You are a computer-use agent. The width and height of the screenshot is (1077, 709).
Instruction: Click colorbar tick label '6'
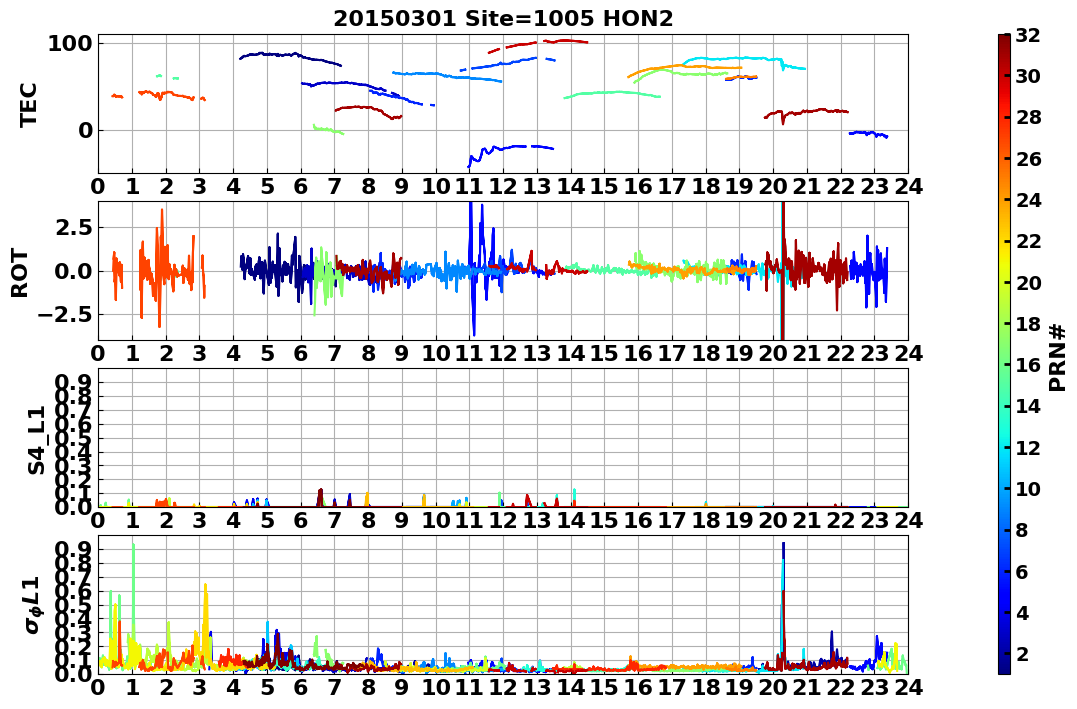tap(1022, 571)
